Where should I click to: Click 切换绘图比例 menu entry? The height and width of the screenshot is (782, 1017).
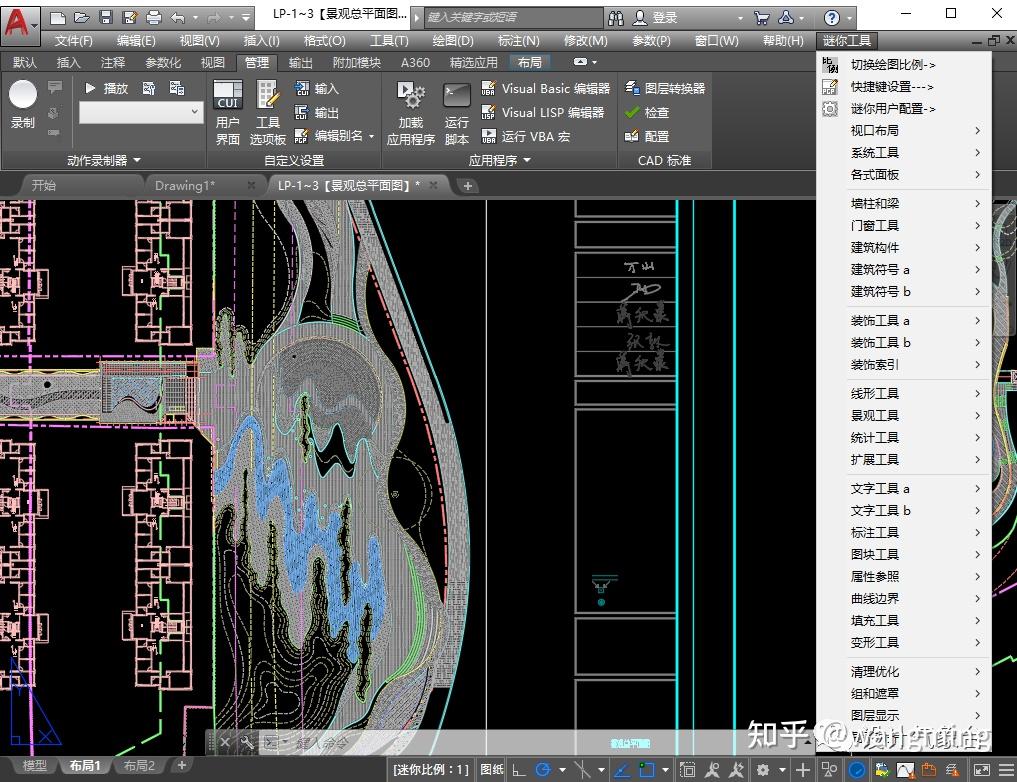click(x=892, y=65)
